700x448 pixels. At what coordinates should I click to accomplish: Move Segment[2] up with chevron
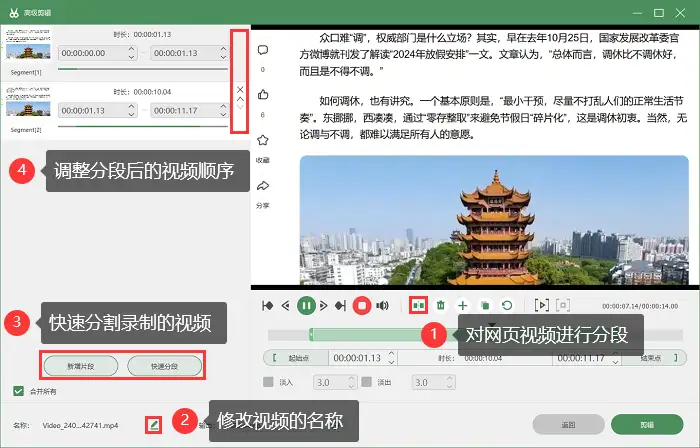click(240, 99)
